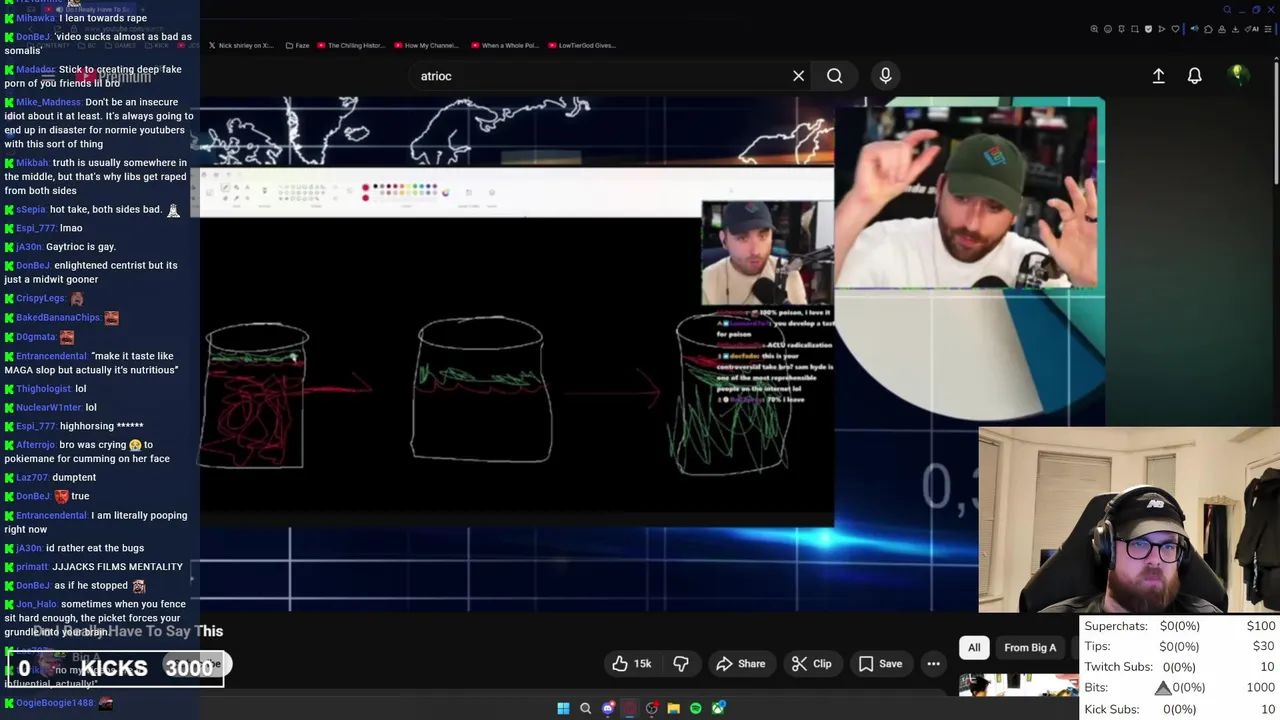Click chat username 'Entrancendental' beside 'make it taste like'
Screen dimensions: 1280x720
coord(51,356)
